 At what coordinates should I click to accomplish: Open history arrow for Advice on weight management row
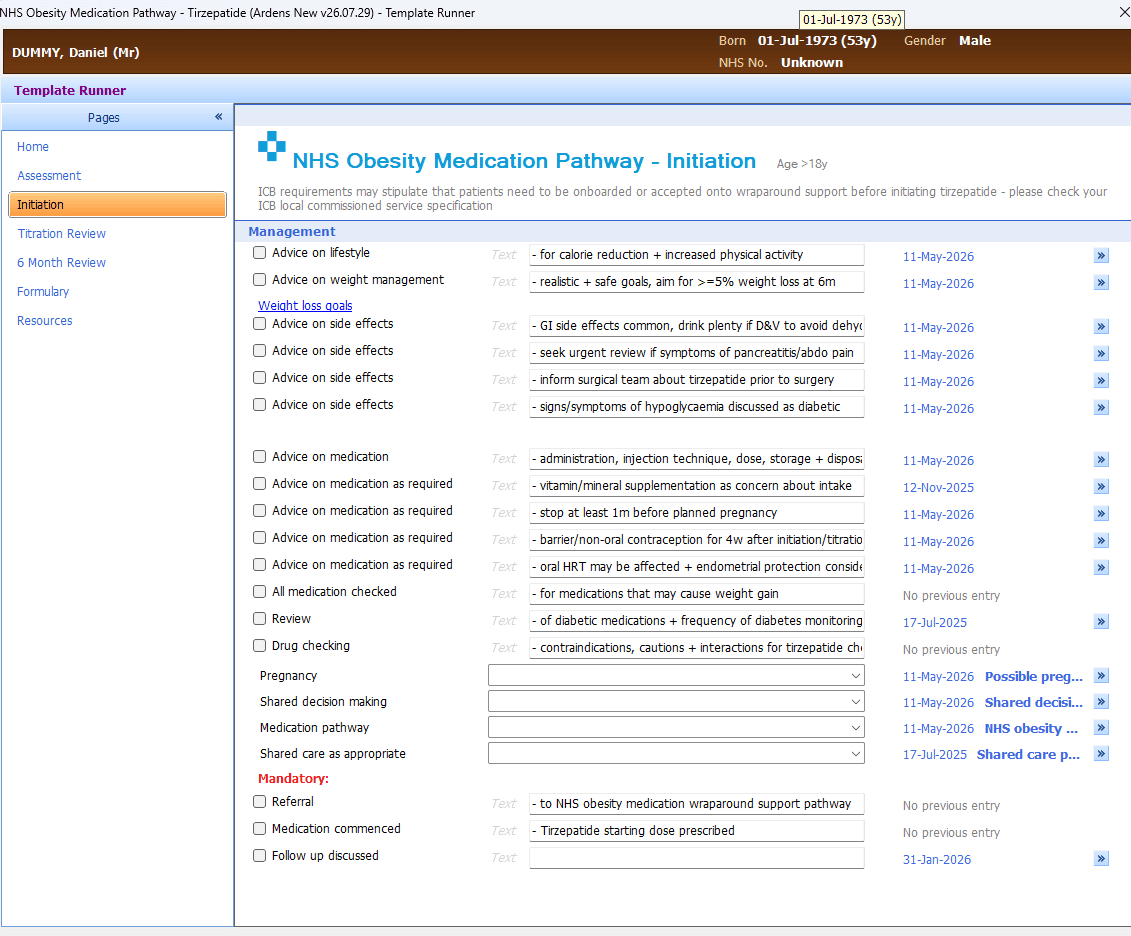[x=1101, y=283]
